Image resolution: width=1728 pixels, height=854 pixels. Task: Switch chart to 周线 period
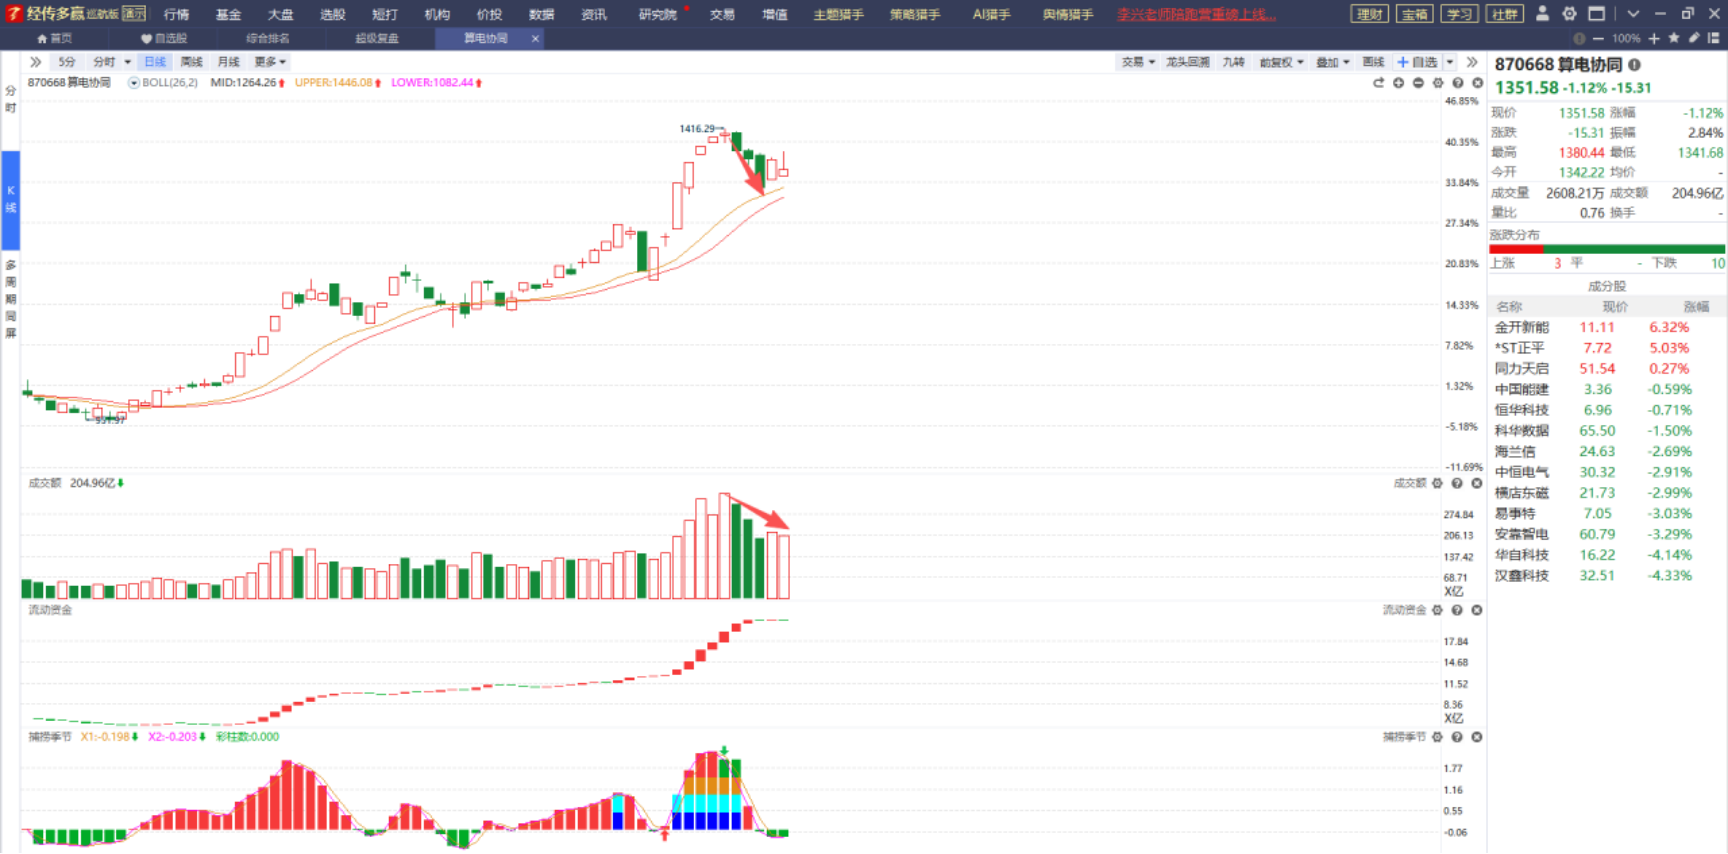coord(191,62)
